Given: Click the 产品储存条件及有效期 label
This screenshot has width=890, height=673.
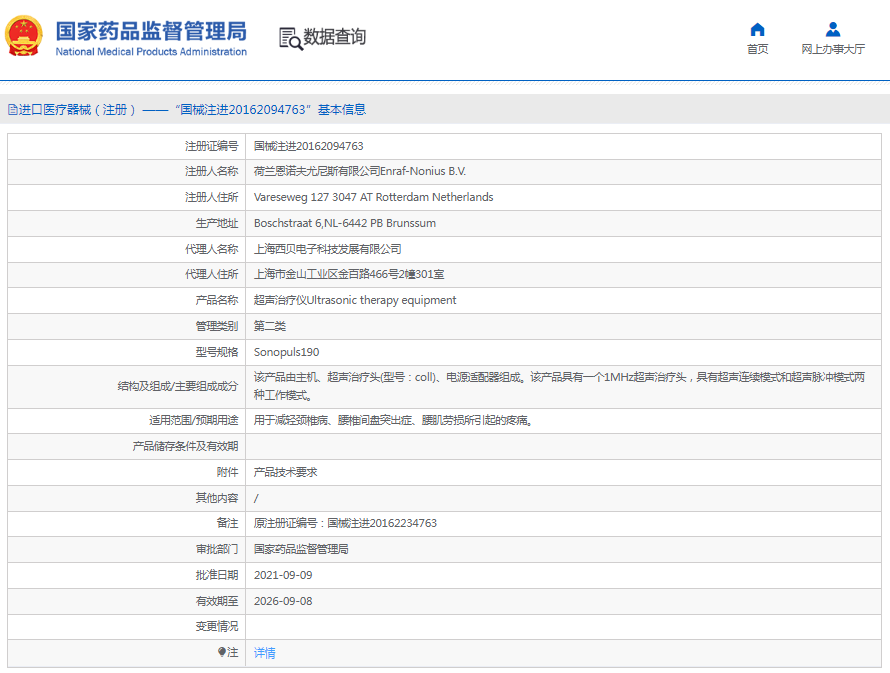Looking at the screenshot, I should tap(186, 446).
